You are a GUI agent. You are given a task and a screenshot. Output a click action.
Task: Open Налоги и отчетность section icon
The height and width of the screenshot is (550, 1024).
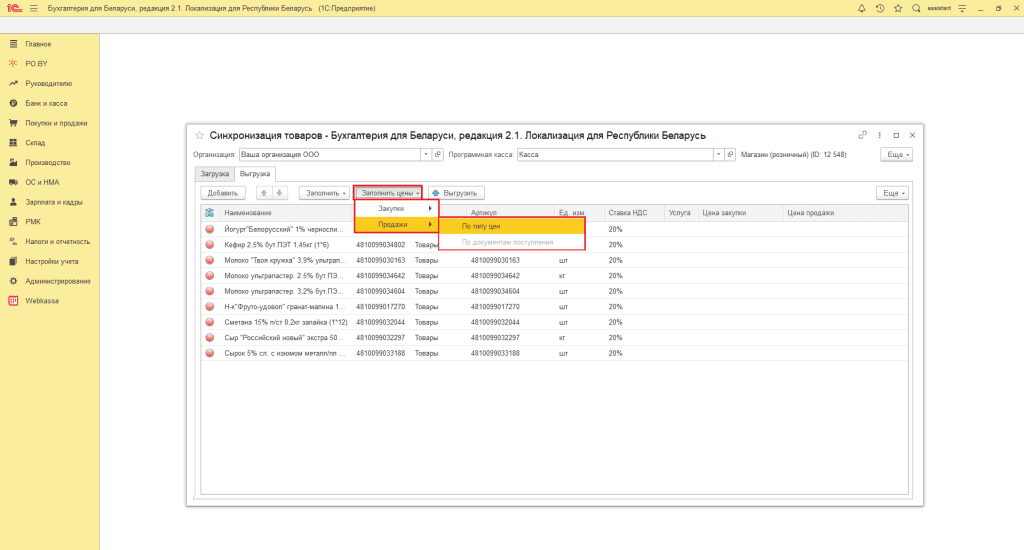pyautogui.click(x=13, y=242)
